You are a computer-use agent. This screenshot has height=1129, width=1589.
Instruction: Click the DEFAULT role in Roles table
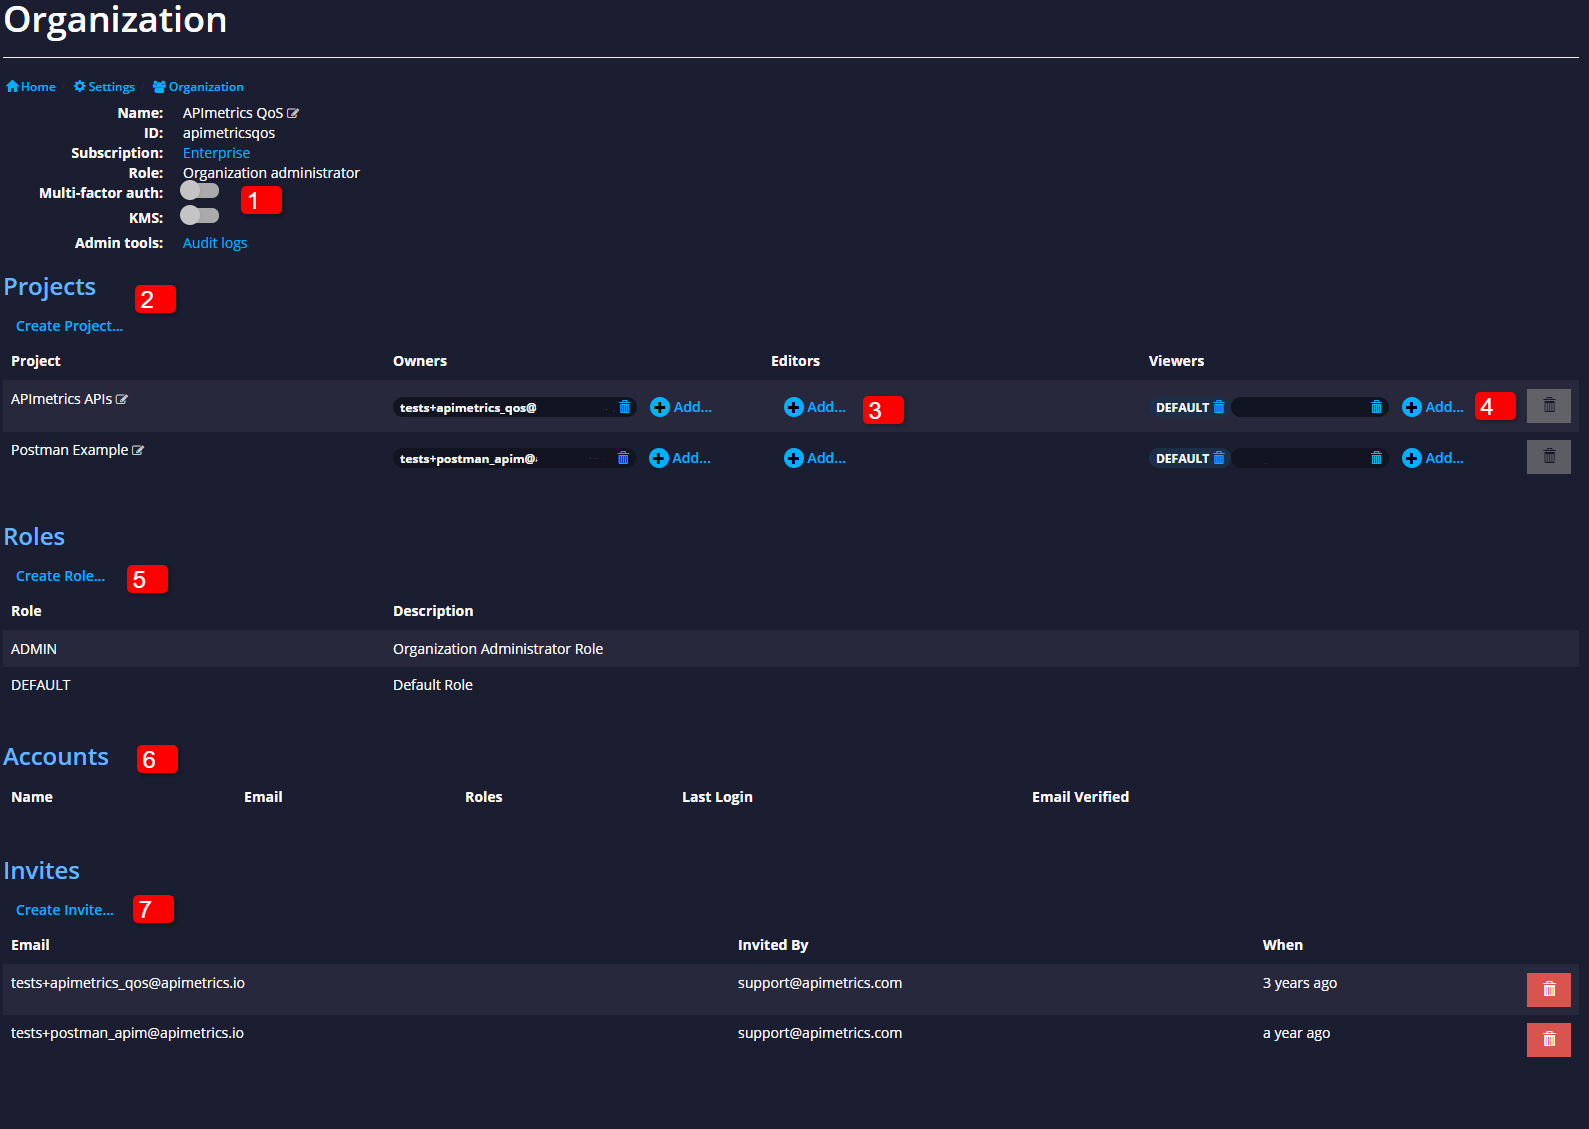[x=40, y=685]
